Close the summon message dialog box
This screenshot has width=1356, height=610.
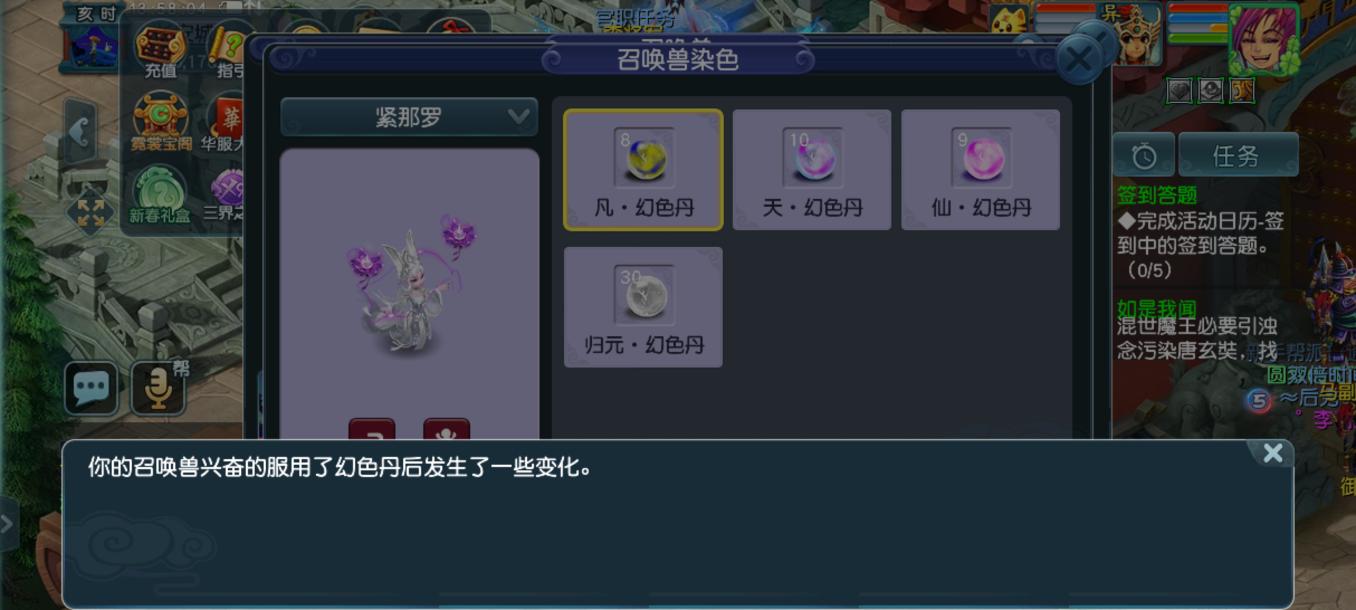[x=1272, y=454]
